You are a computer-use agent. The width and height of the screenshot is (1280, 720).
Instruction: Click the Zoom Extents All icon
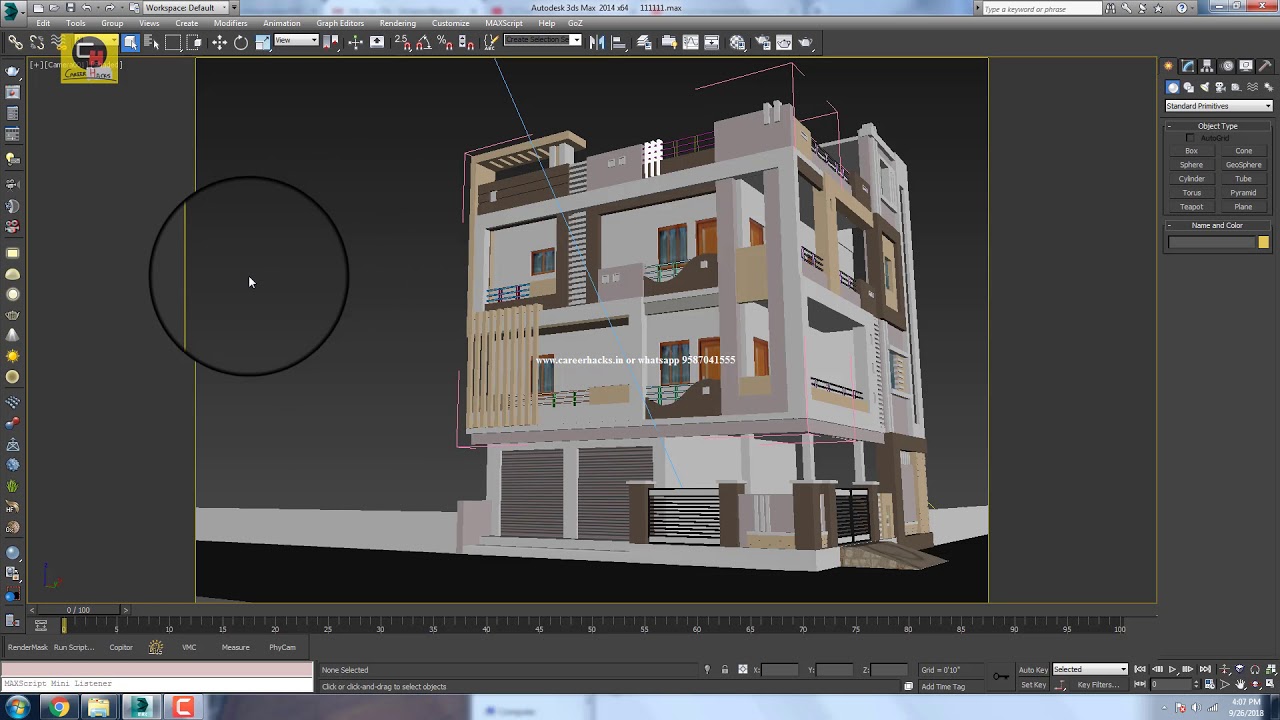1269,669
